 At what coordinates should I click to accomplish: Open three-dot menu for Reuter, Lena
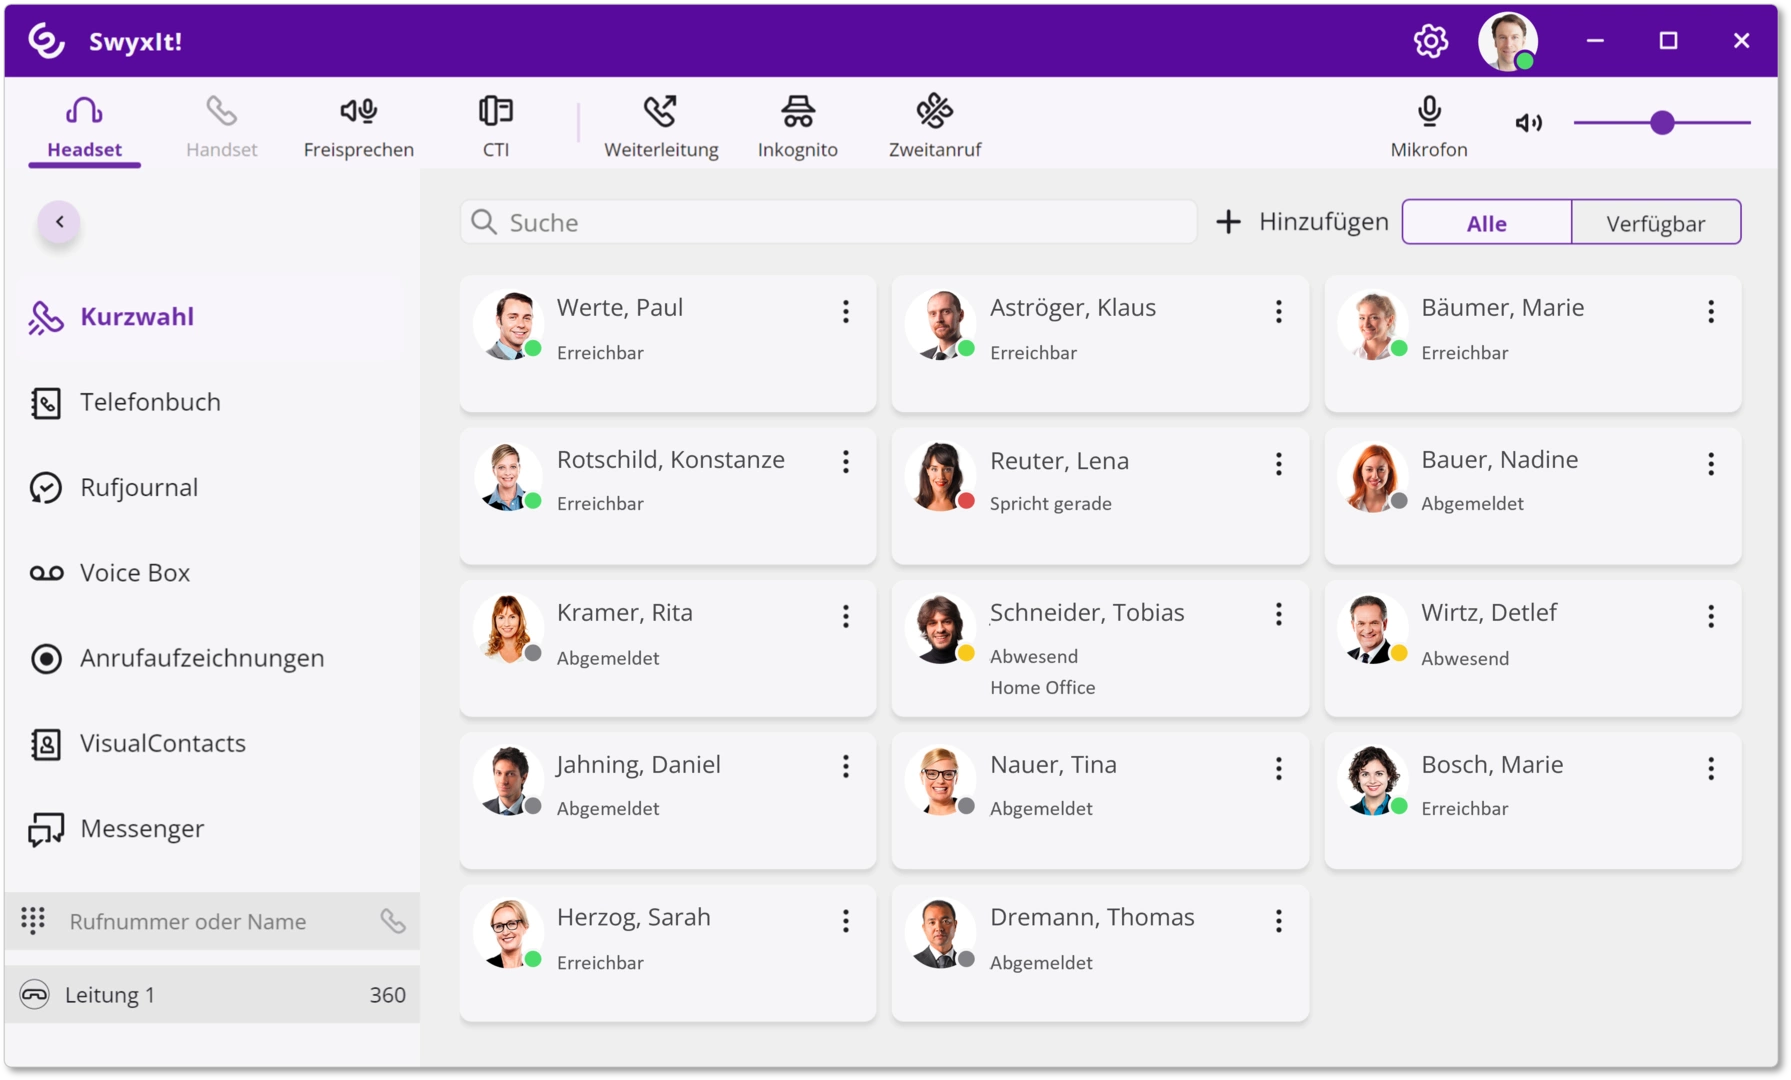click(x=1278, y=464)
